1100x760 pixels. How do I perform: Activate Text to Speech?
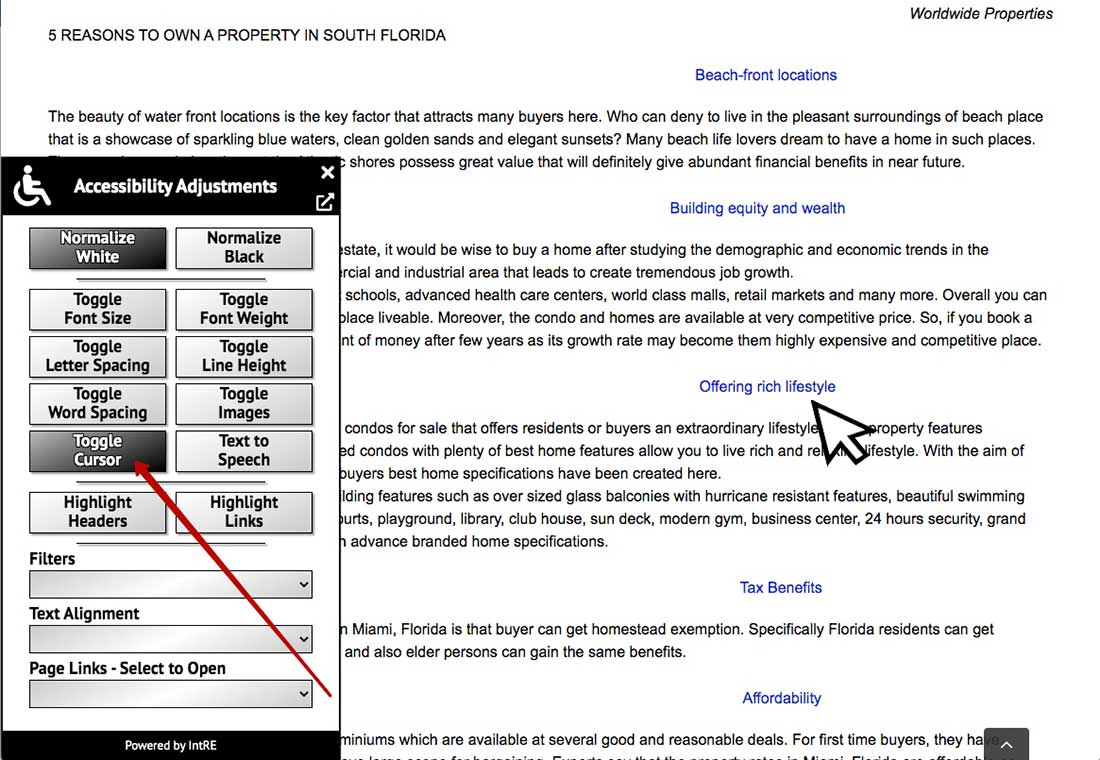click(x=243, y=451)
